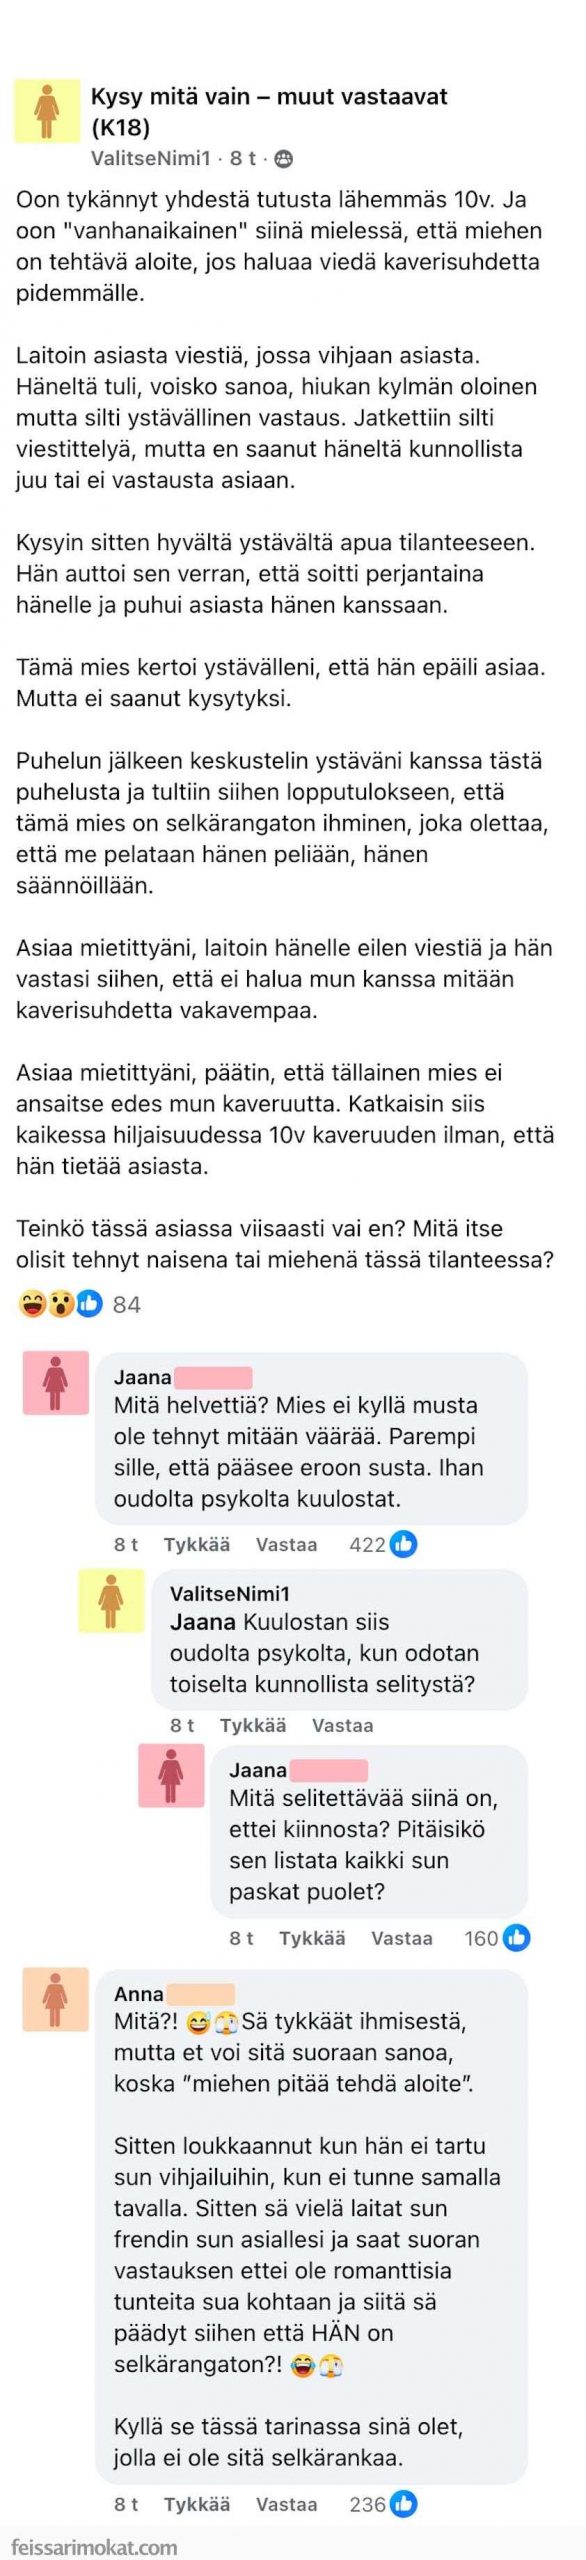The image size is (586, 2560).
Task: Open the ValitseNimi1 author name under the post title
Action: point(151,158)
